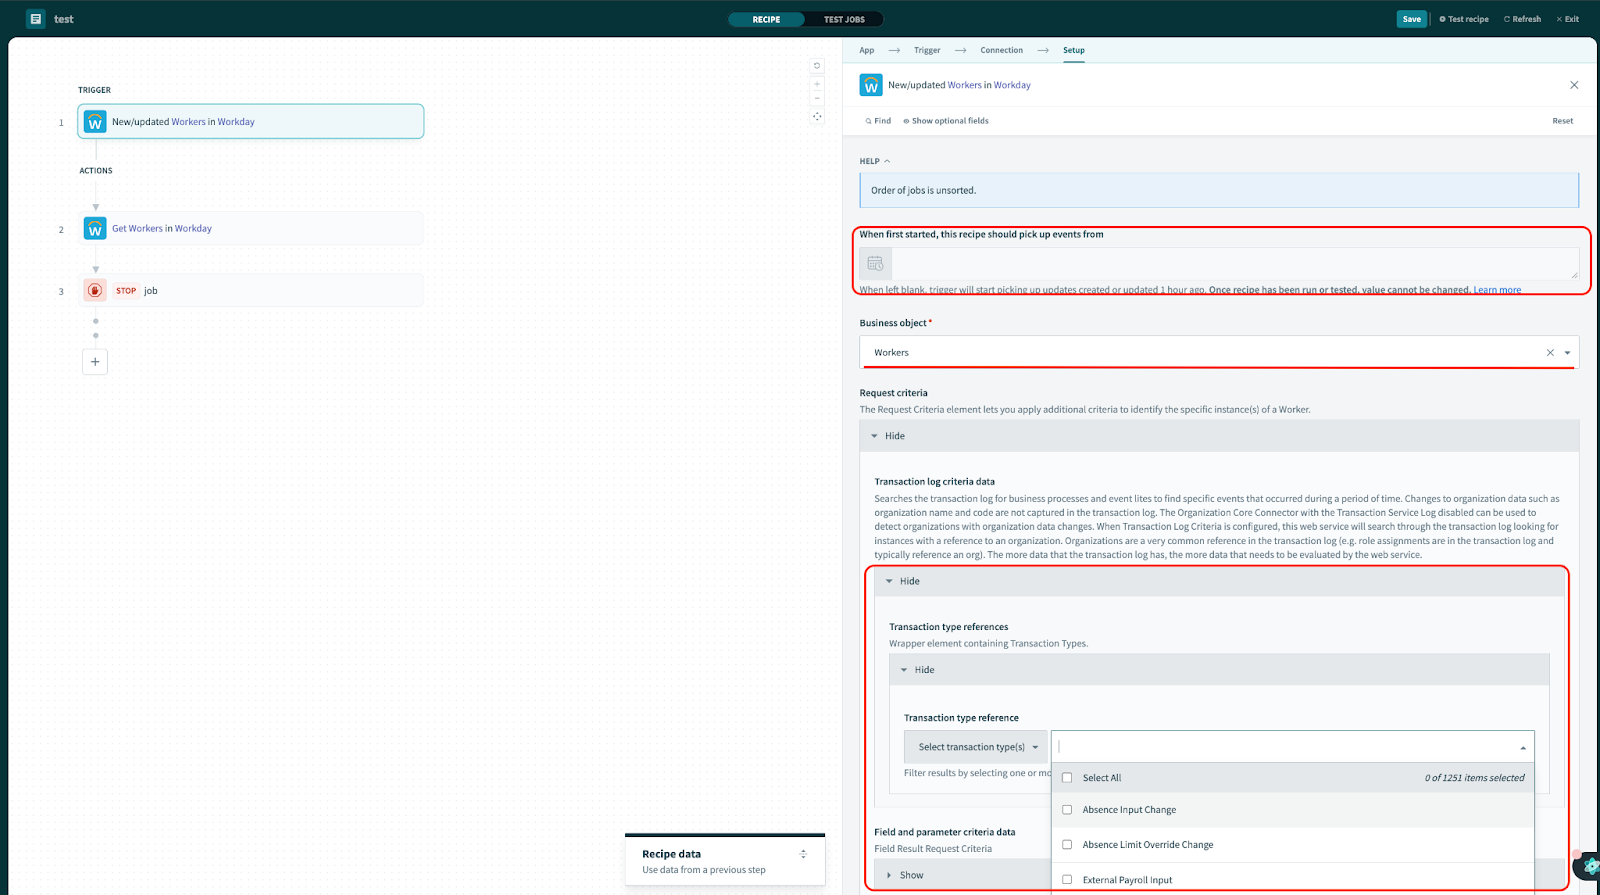
Task: Expand Field and parameter criteria Show toggle
Action: click(x=905, y=875)
